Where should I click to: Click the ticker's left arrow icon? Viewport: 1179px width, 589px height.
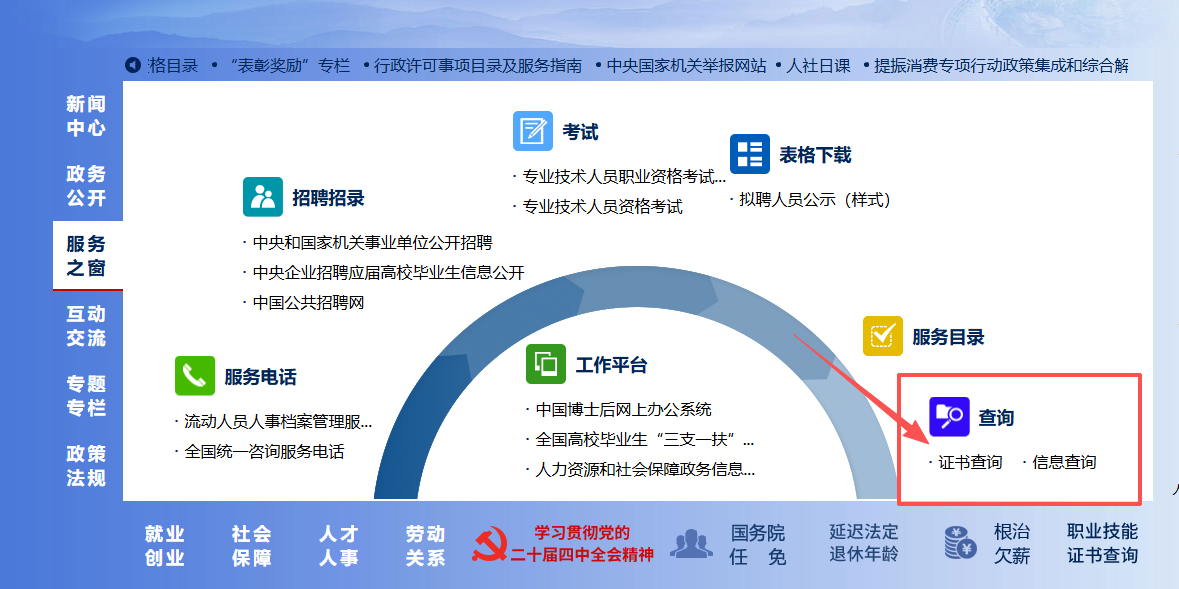[x=132, y=65]
